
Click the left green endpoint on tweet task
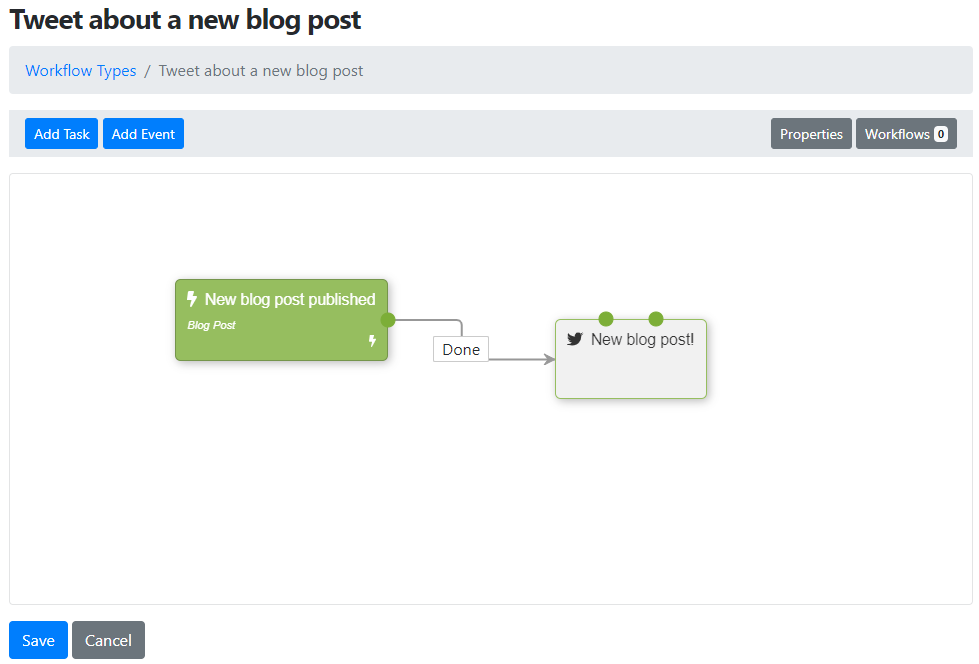point(606,319)
